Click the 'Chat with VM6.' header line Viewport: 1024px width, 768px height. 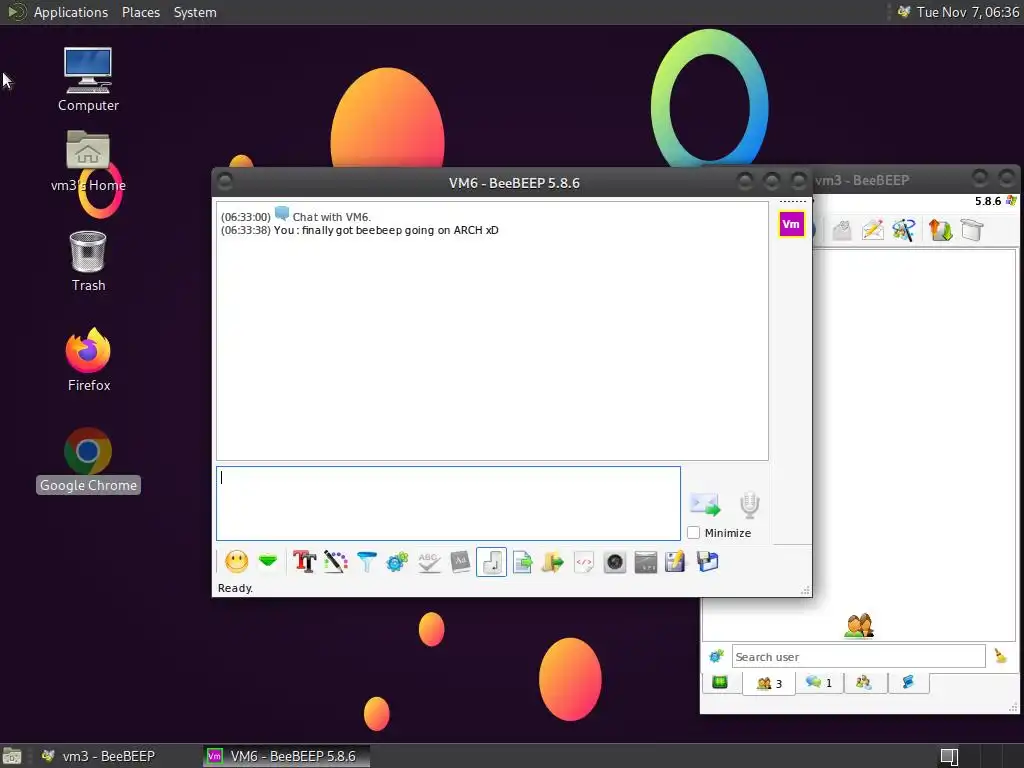[x=331, y=217]
